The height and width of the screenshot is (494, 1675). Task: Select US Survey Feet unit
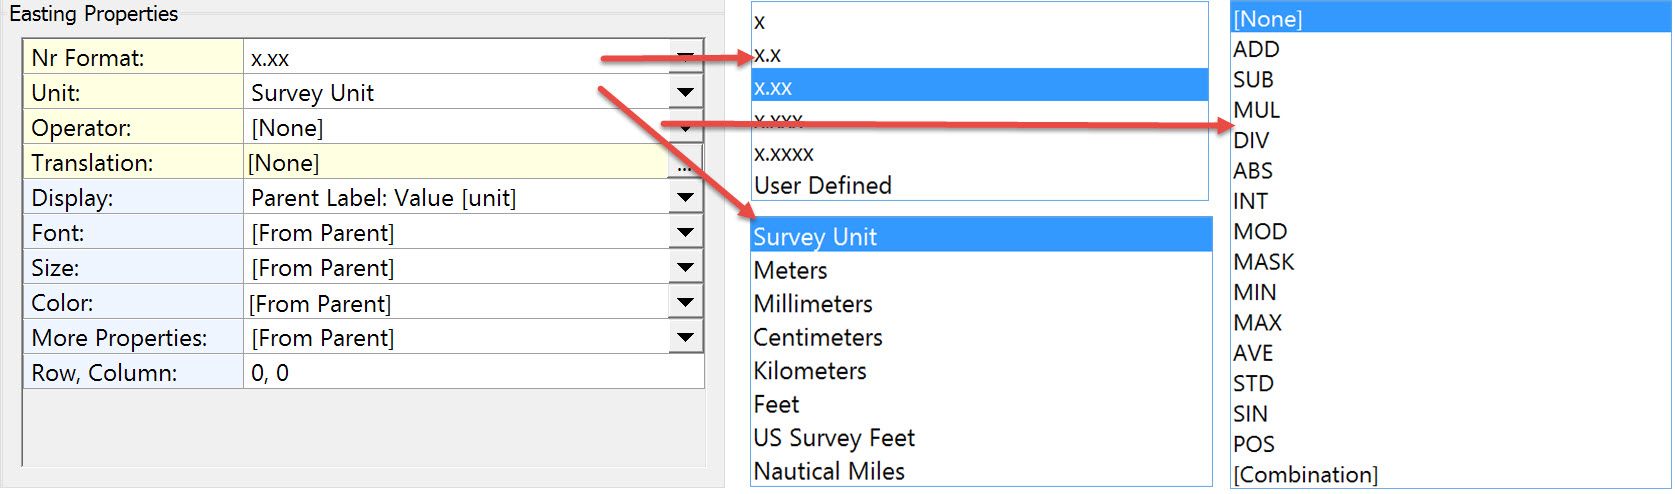coord(834,438)
